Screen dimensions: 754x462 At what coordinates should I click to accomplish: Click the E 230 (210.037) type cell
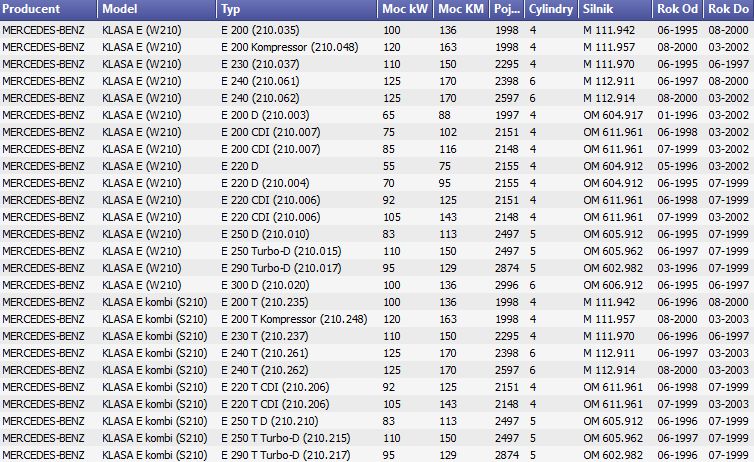(260, 64)
